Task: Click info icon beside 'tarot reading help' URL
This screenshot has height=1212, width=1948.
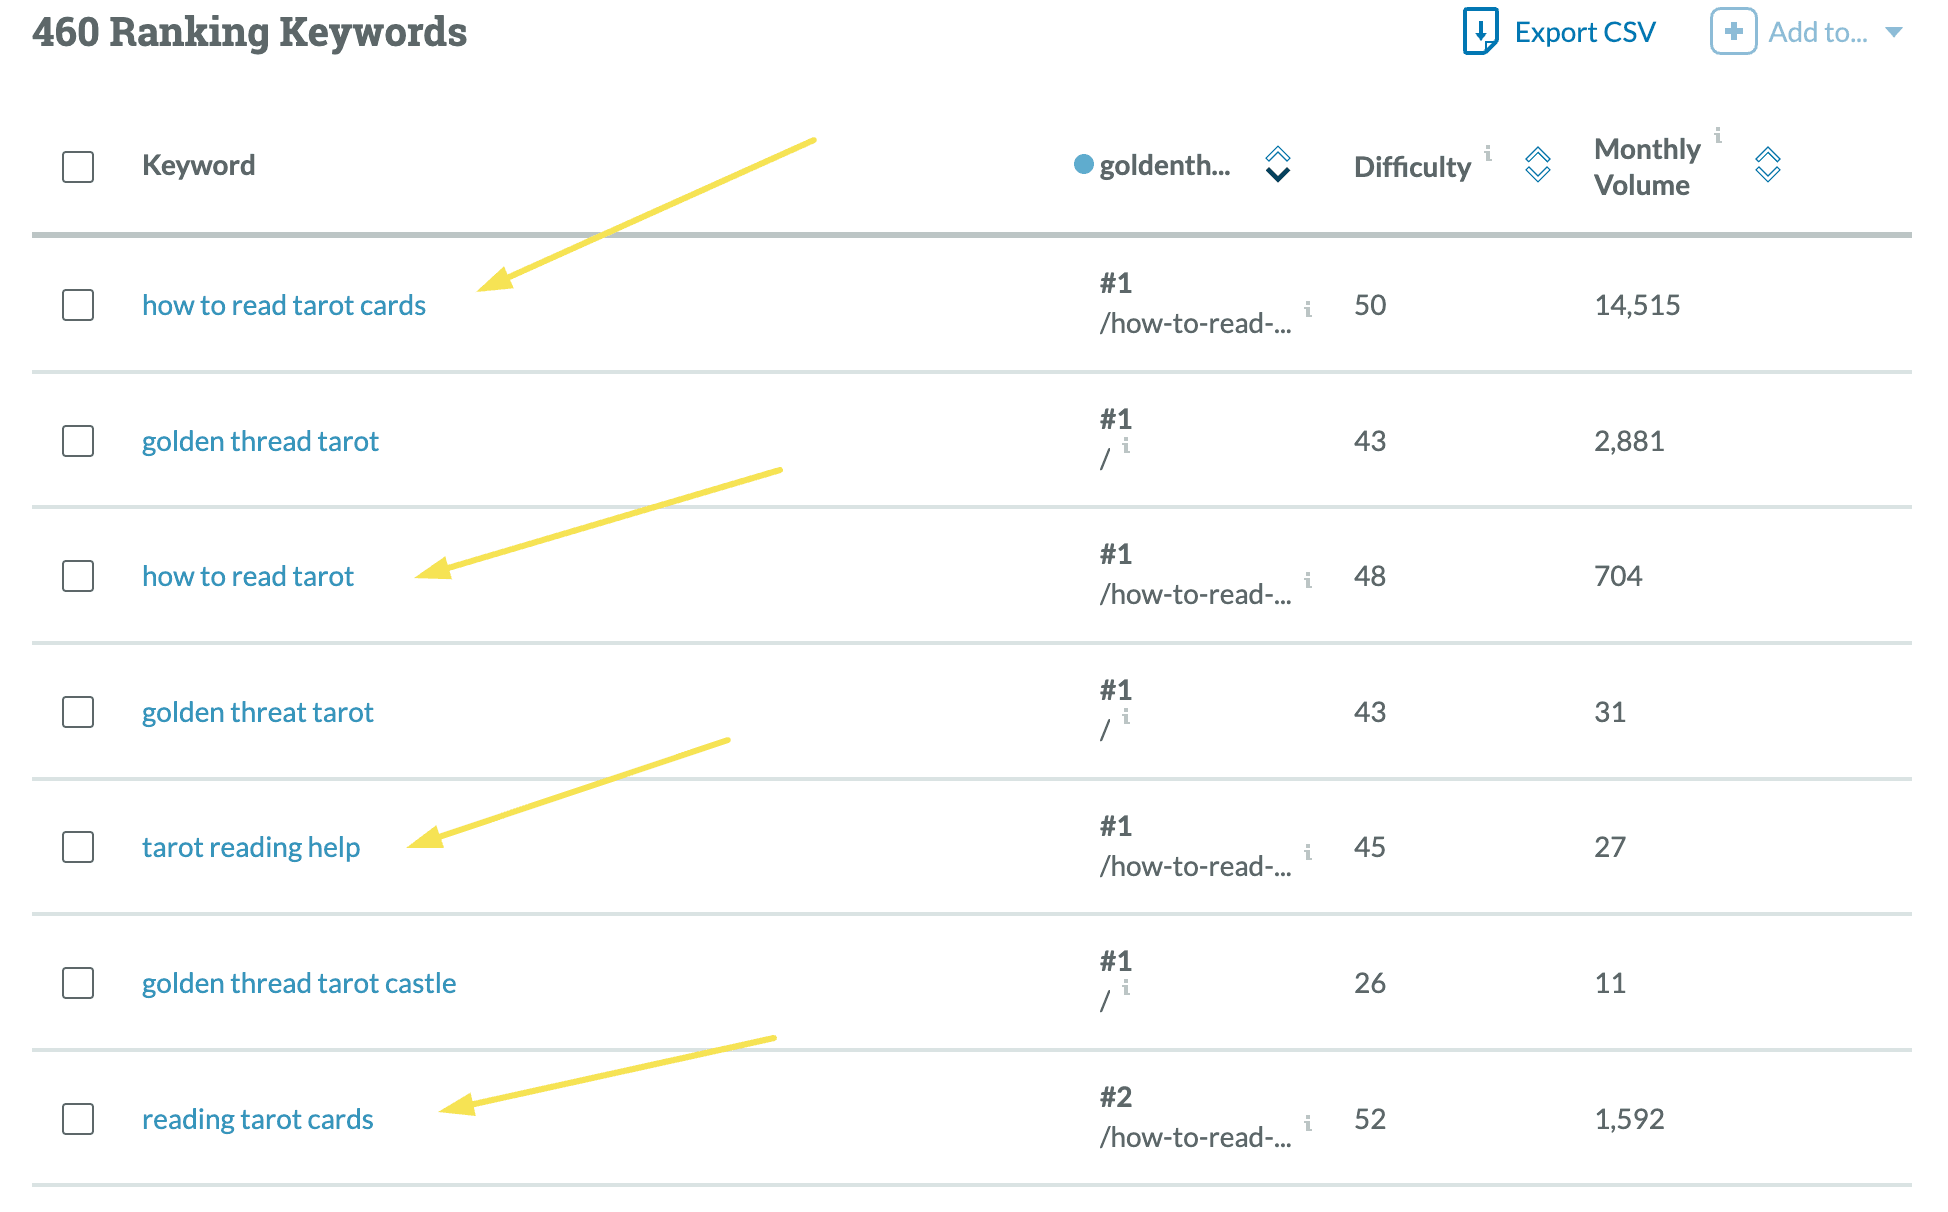Action: [x=1308, y=852]
